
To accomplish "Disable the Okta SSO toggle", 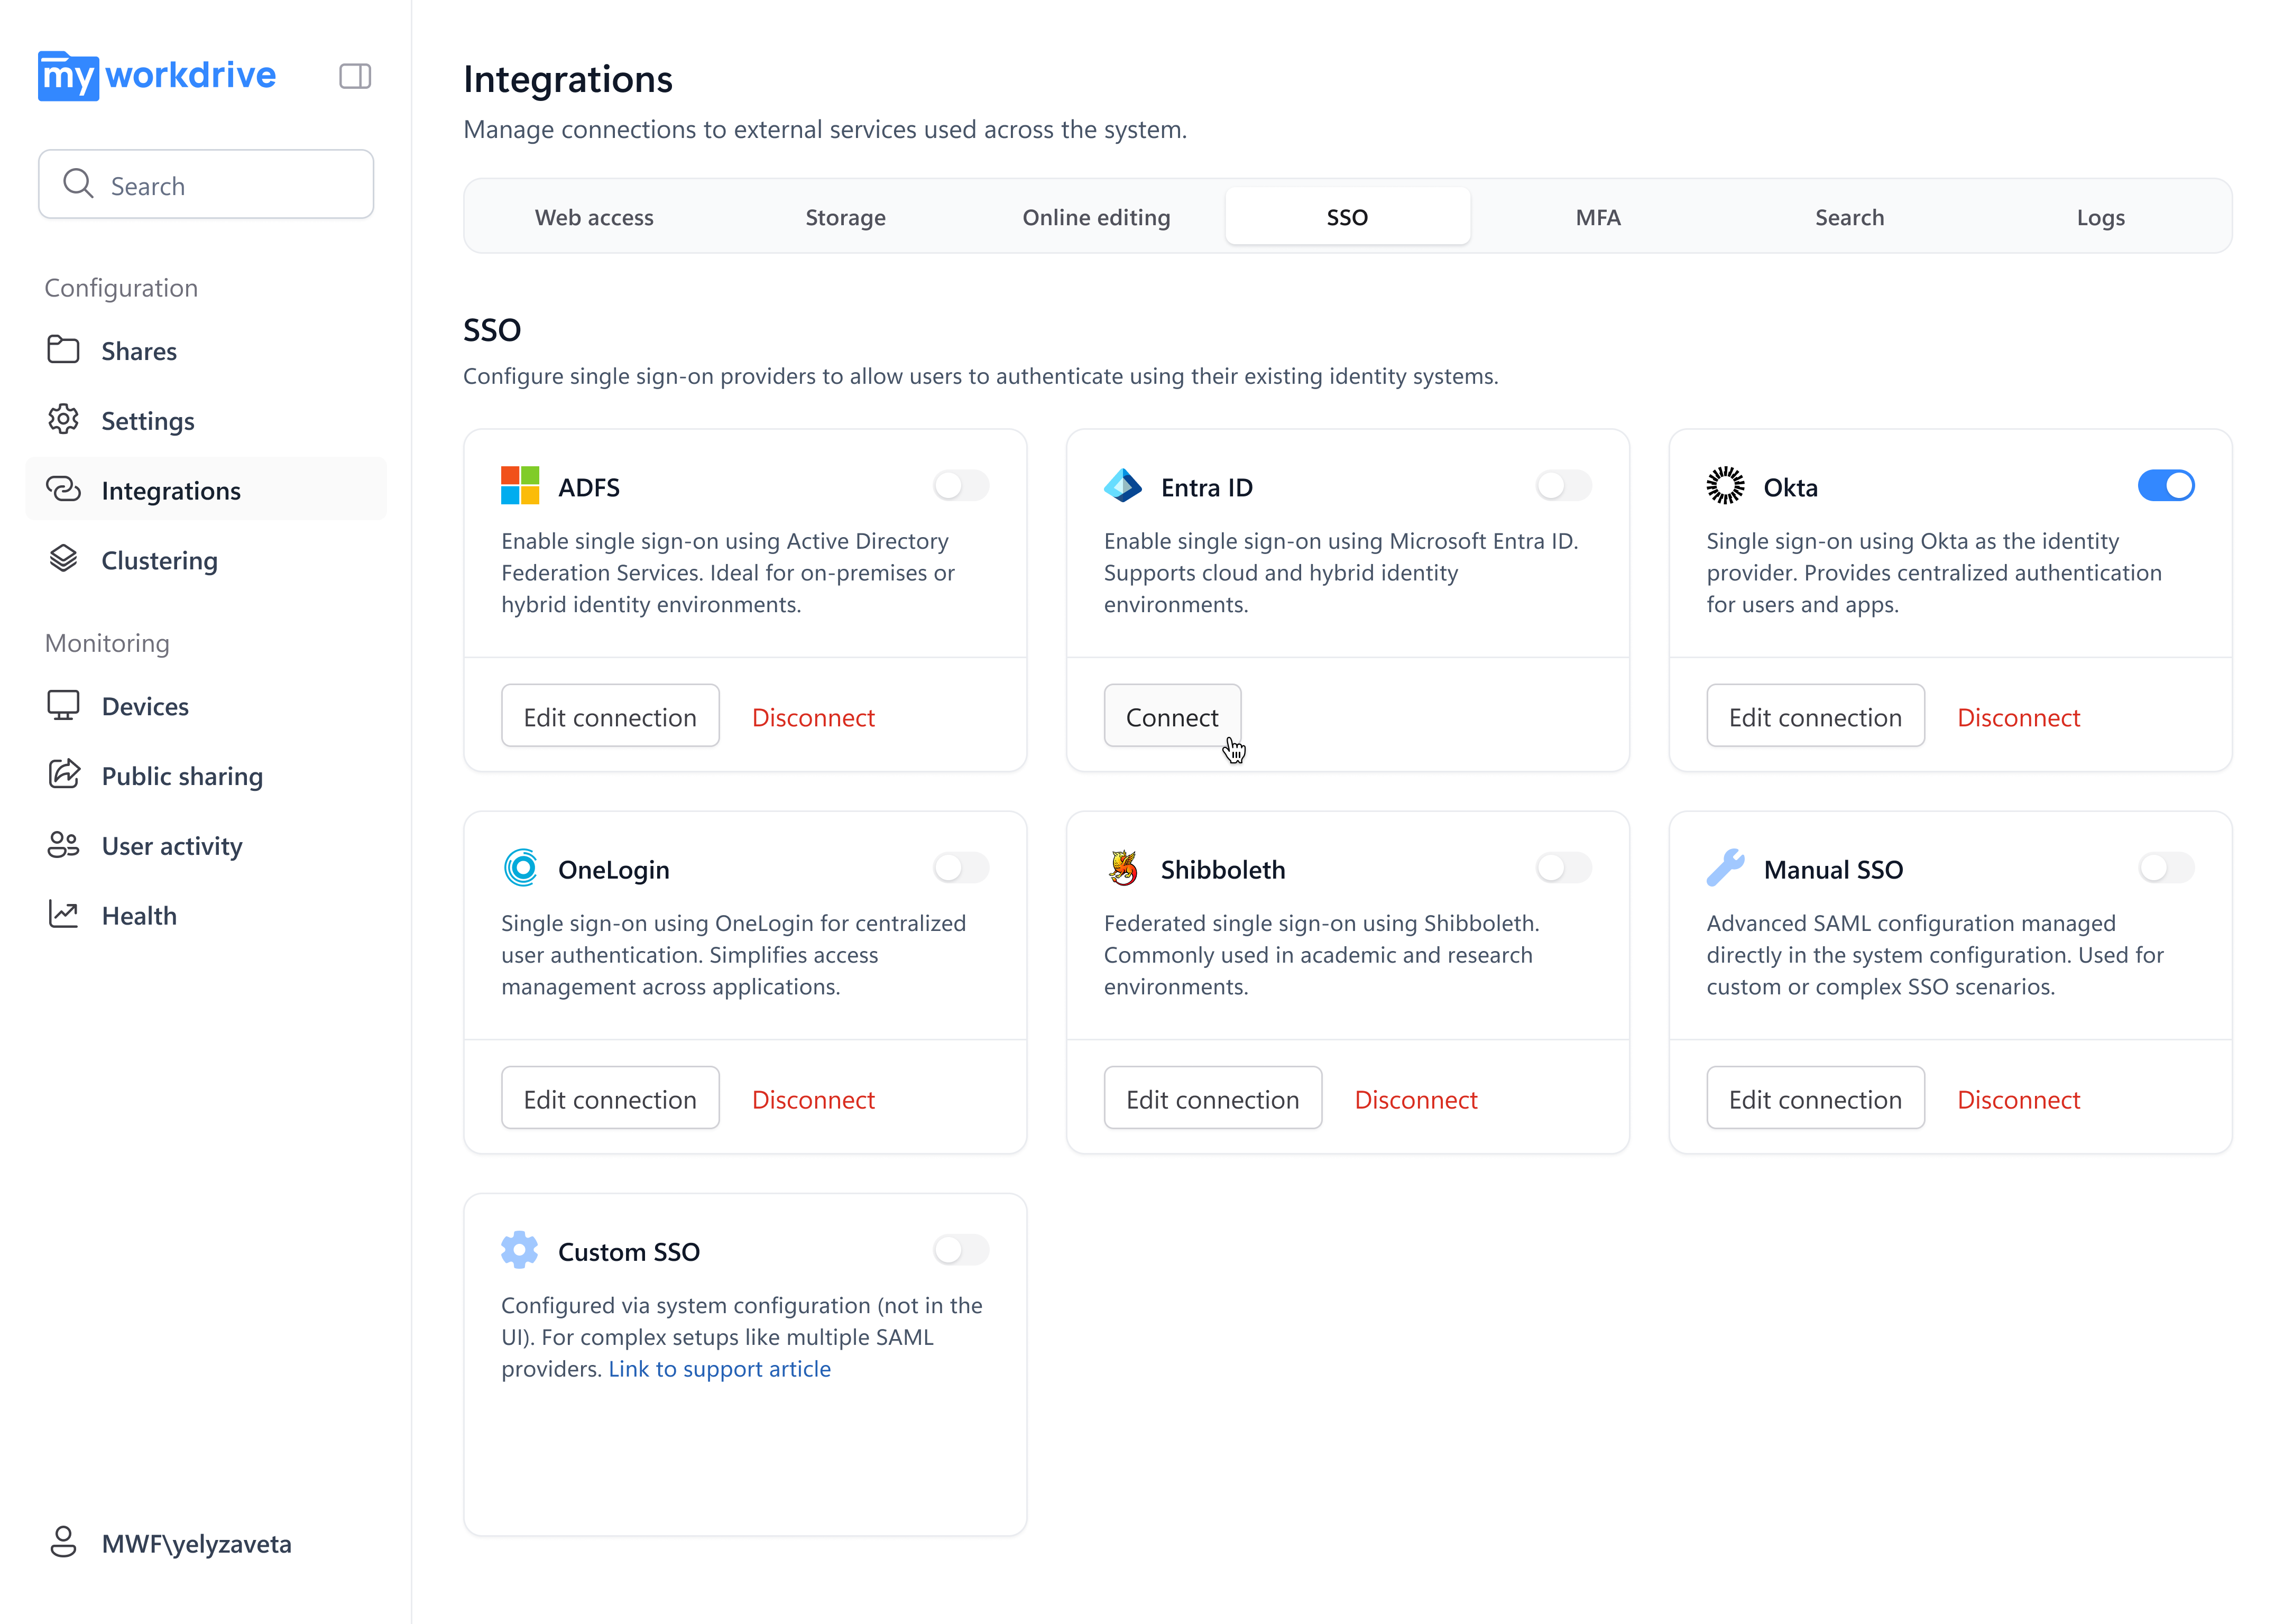I will [x=2166, y=486].
